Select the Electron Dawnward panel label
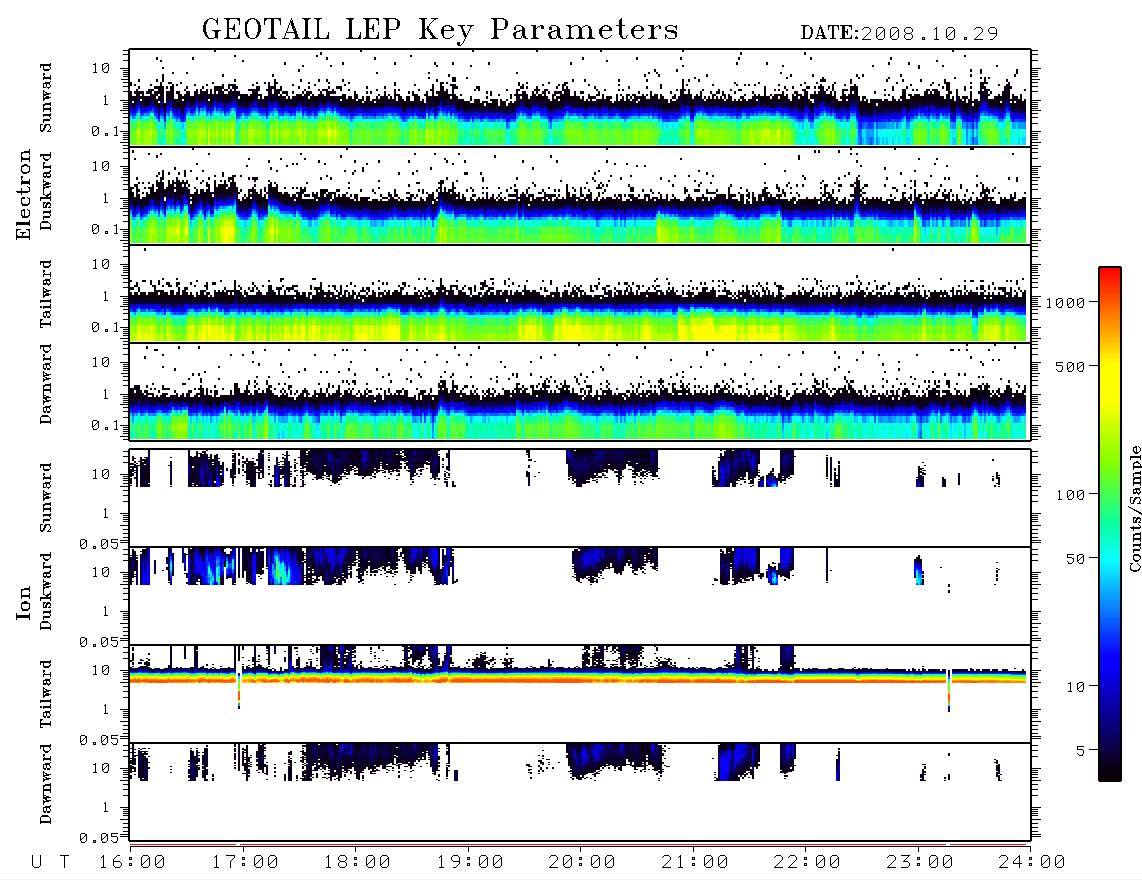The width and height of the screenshot is (1142, 880). point(45,385)
